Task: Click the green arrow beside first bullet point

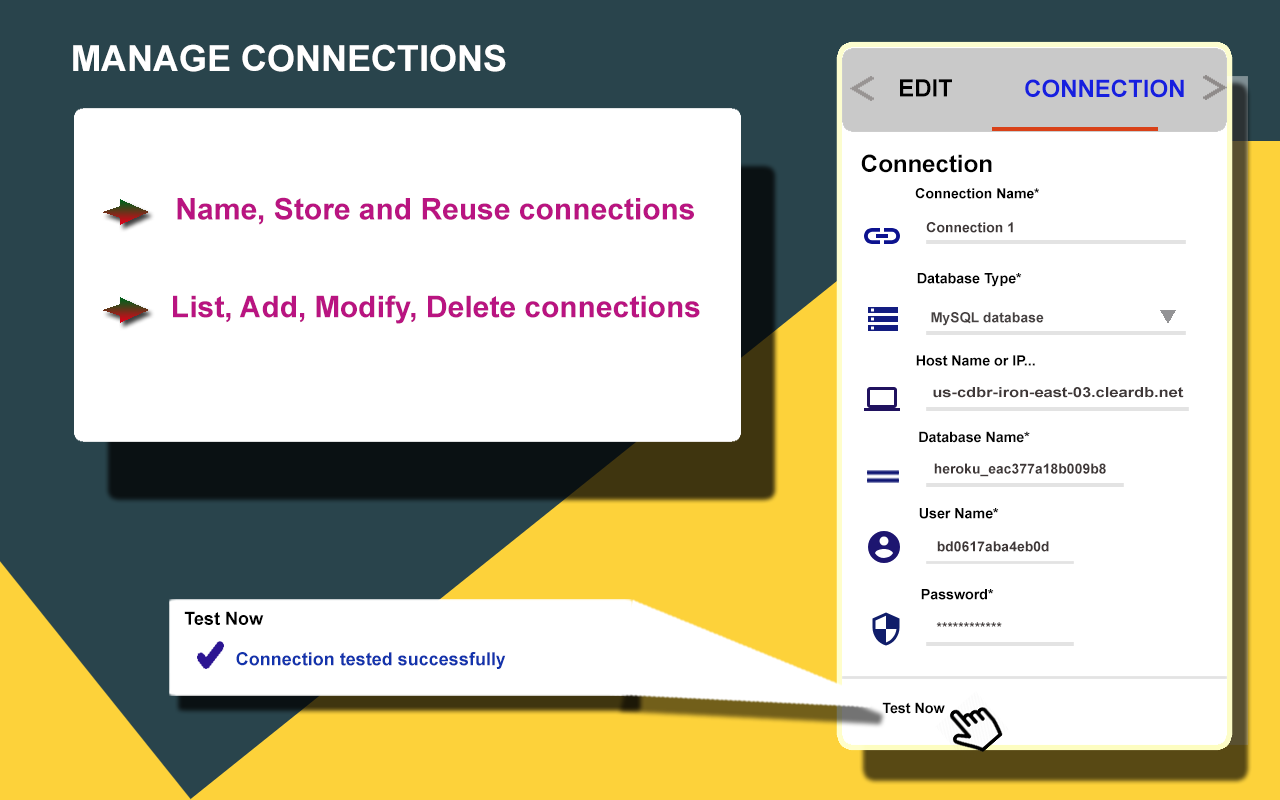Action: [x=125, y=211]
